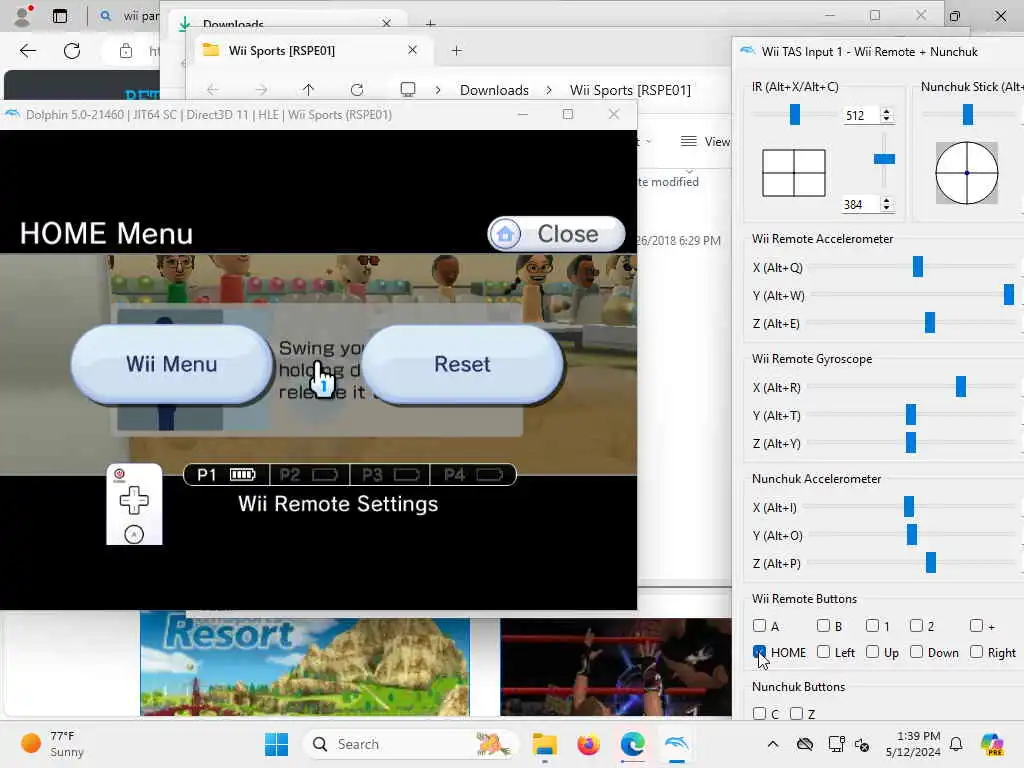Go up one folder in File Explorer
1024x768 pixels.
308,89
